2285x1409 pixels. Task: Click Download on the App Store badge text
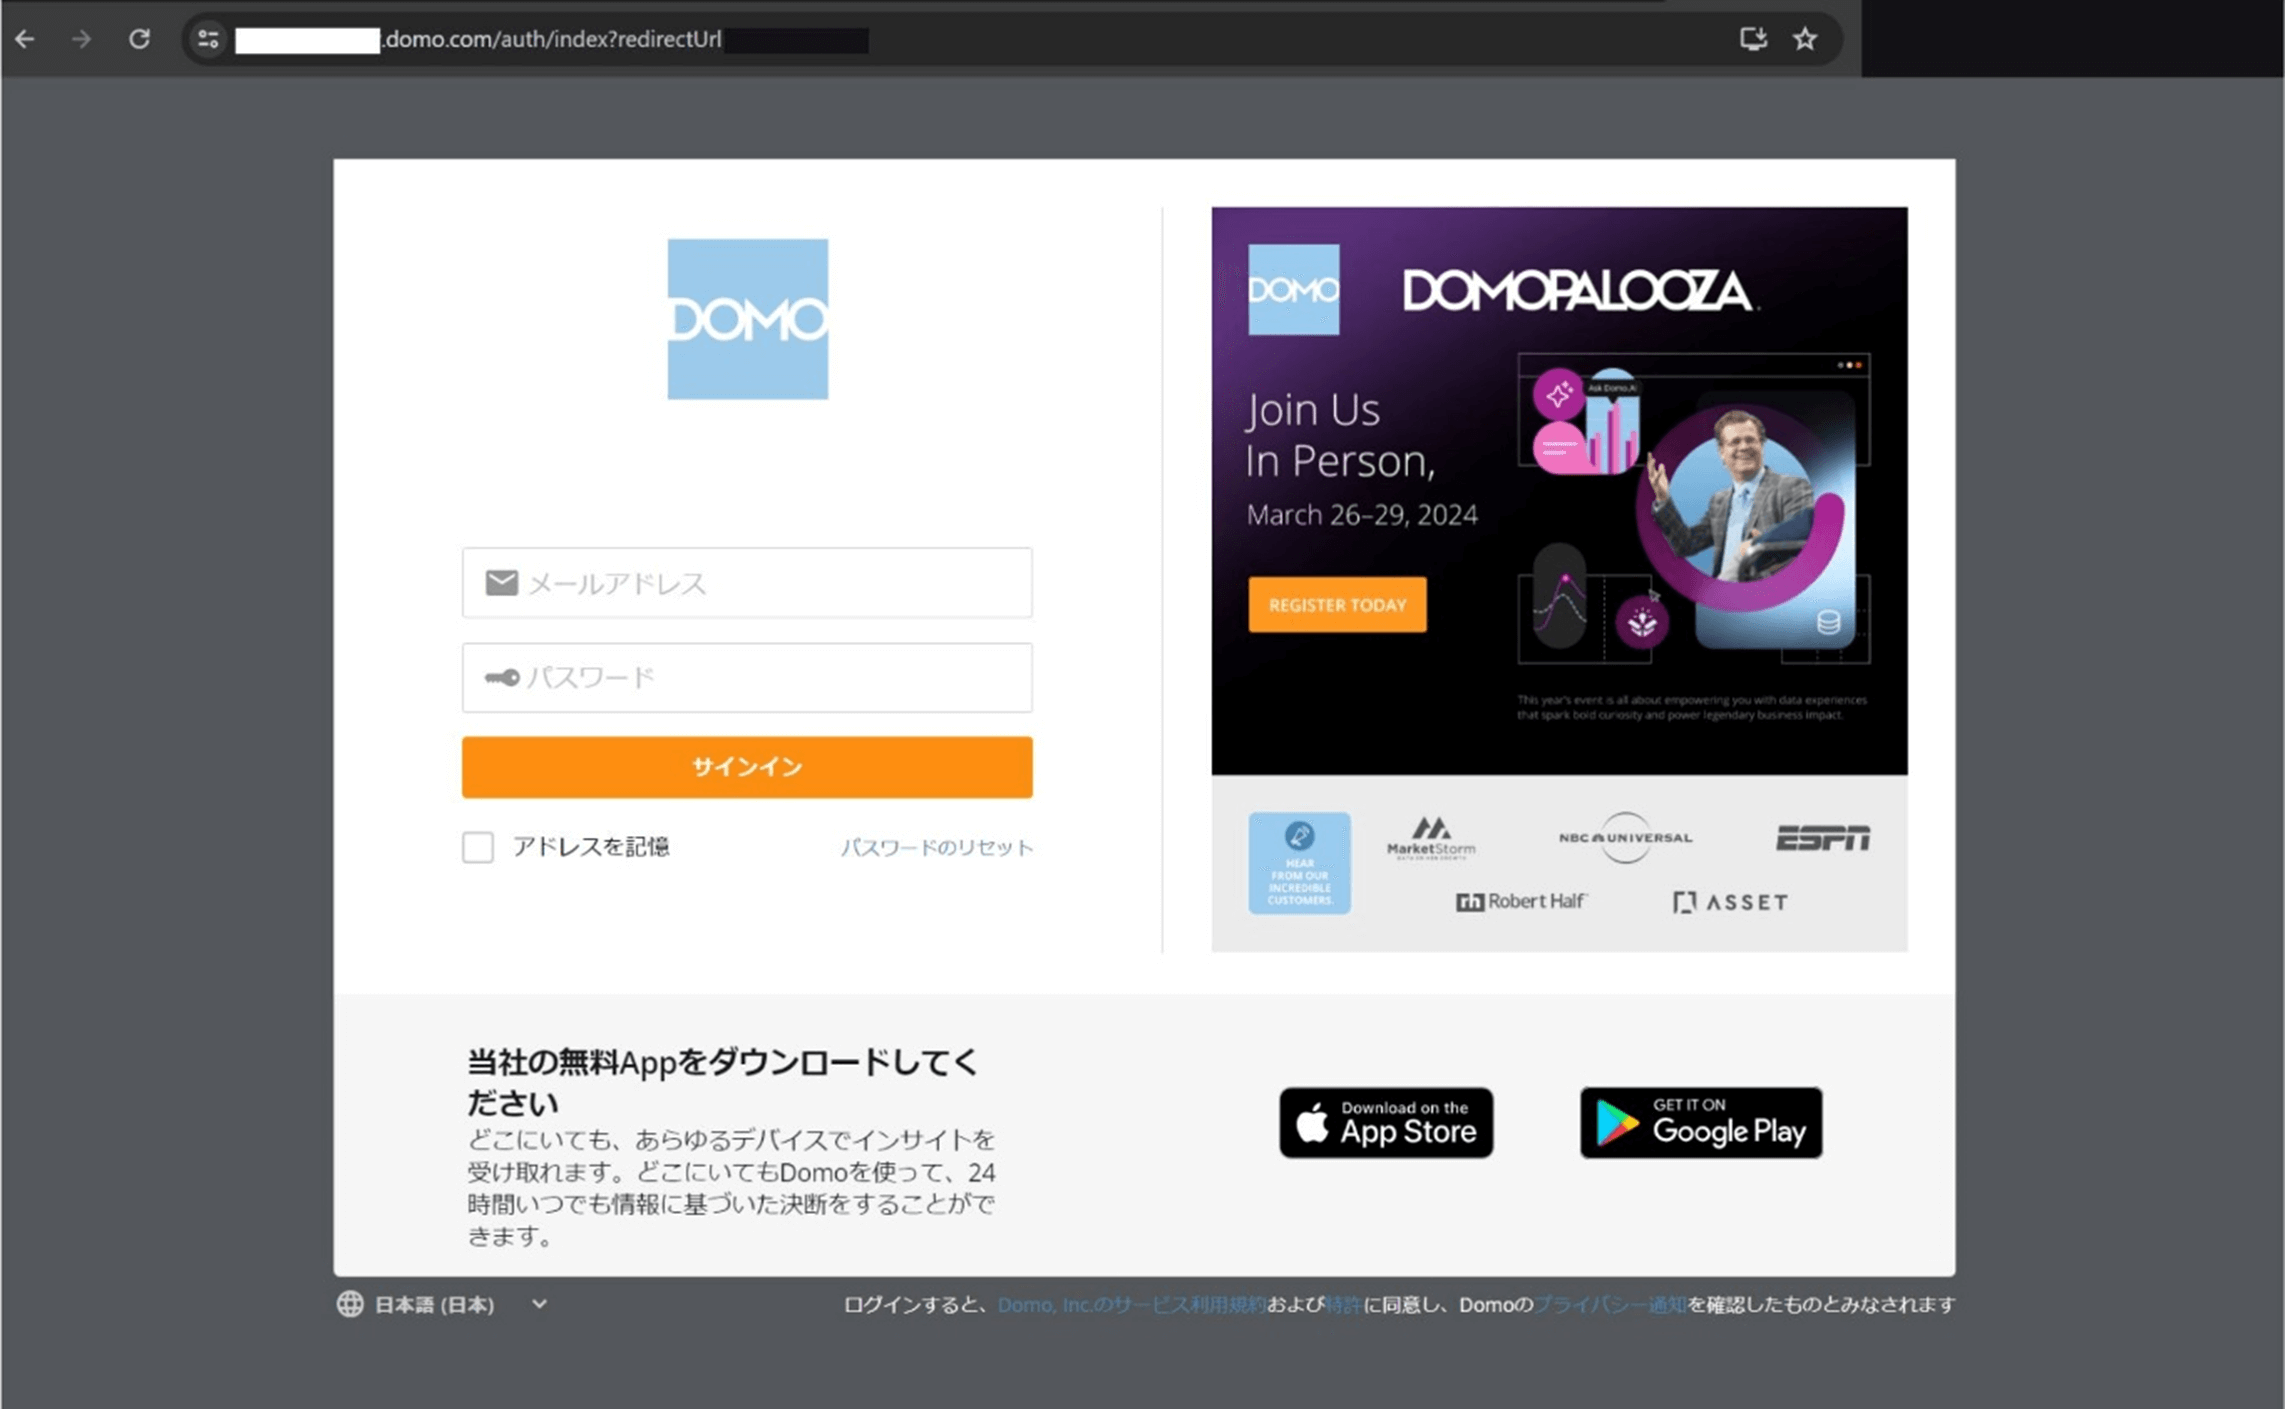[1408, 1123]
